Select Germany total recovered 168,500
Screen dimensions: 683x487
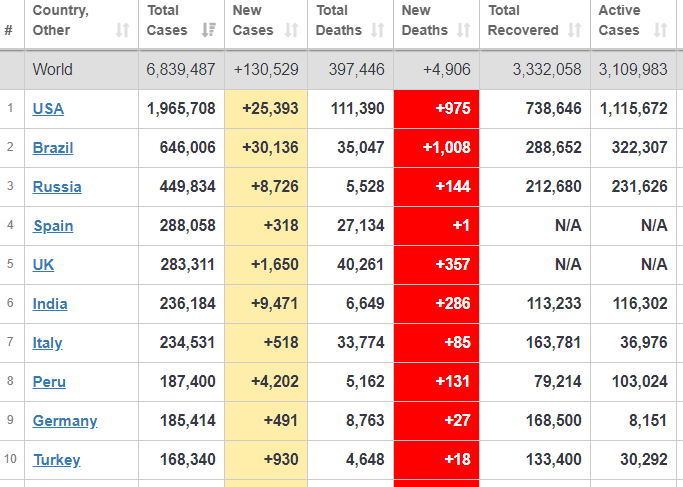tap(554, 421)
